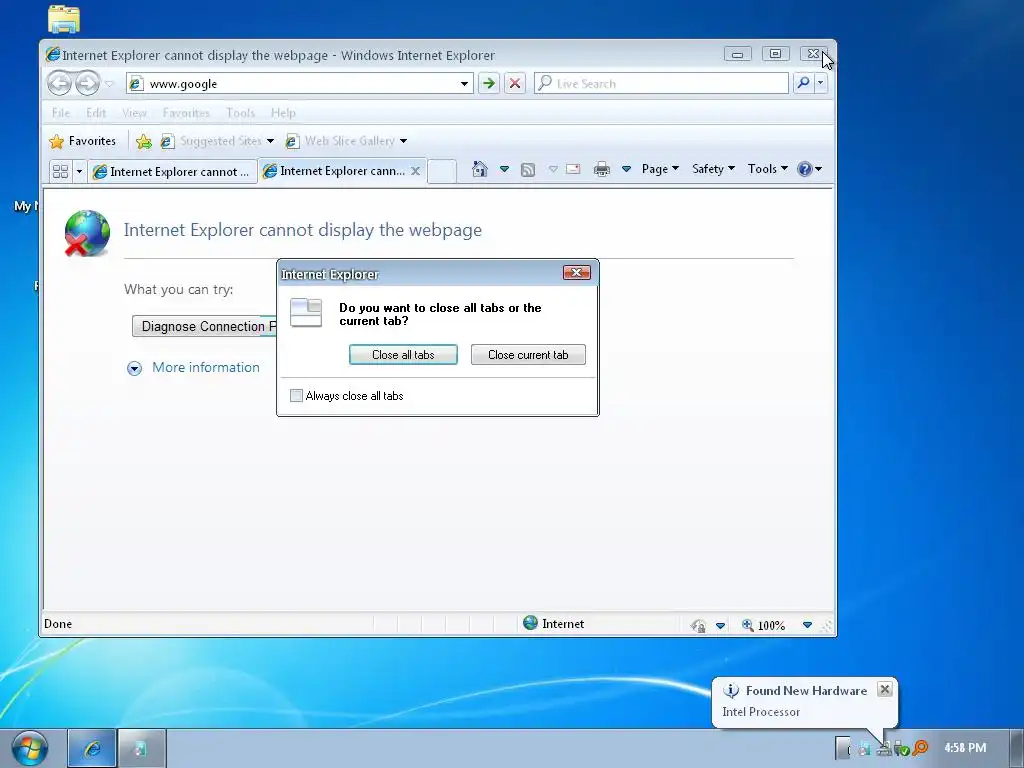Click the Done status bar text
Screen dimensions: 1024x768
point(58,624)
